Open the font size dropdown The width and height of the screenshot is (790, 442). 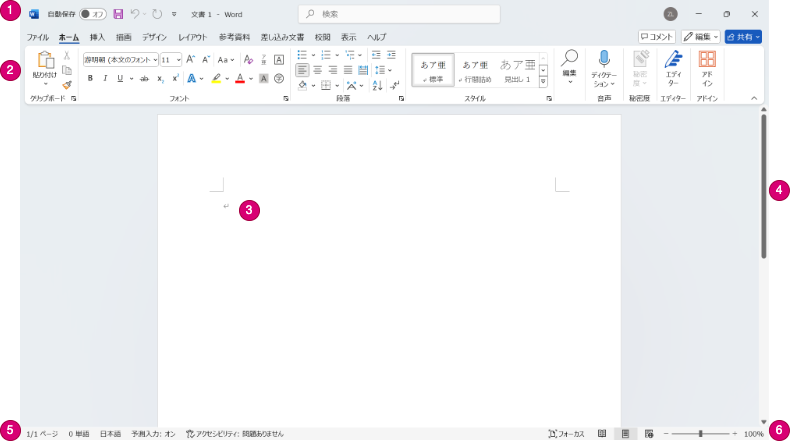coord(178,59)
